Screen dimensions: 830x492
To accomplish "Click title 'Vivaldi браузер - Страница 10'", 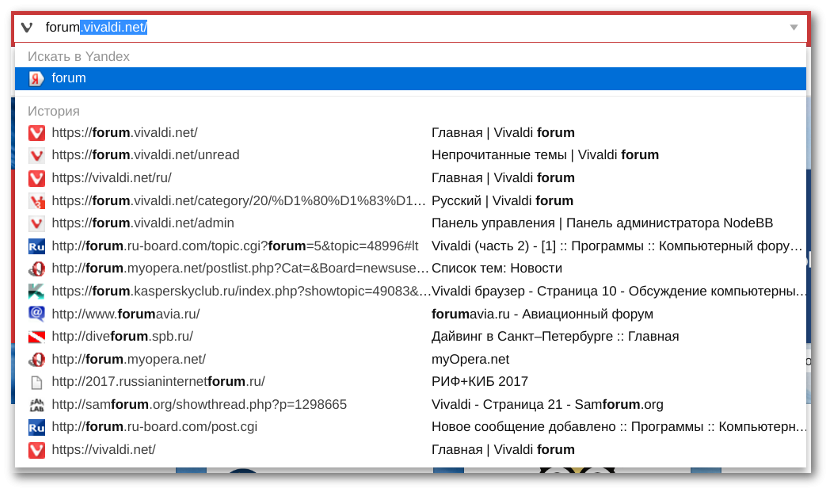I will coord(618,291).
